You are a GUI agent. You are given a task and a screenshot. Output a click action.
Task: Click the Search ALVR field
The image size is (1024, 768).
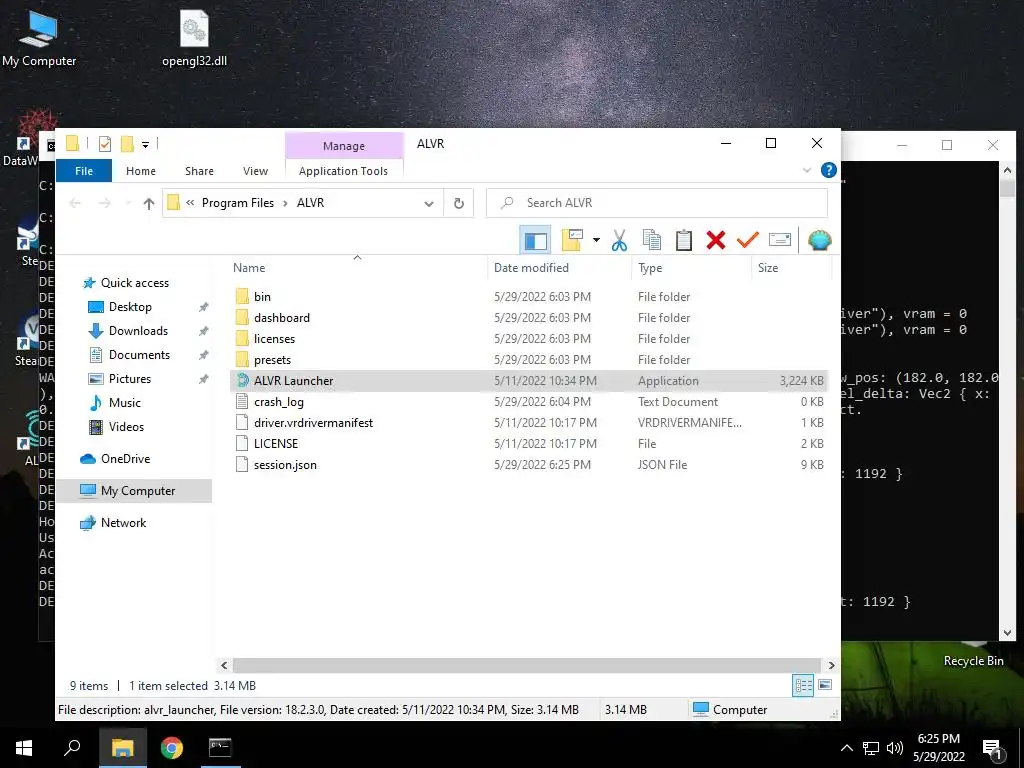pyautogui.click(x=656, y=203)
